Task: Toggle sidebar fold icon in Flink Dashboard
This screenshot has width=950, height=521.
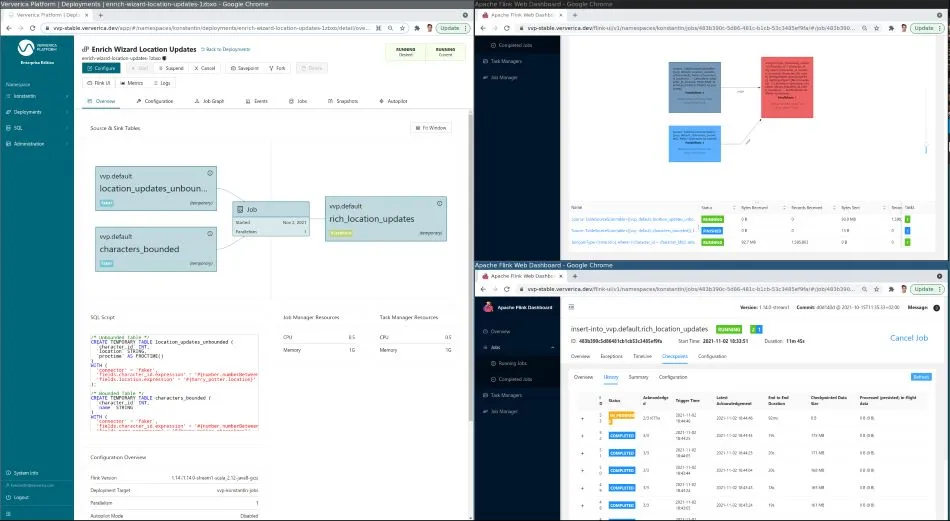Action: 571,307
